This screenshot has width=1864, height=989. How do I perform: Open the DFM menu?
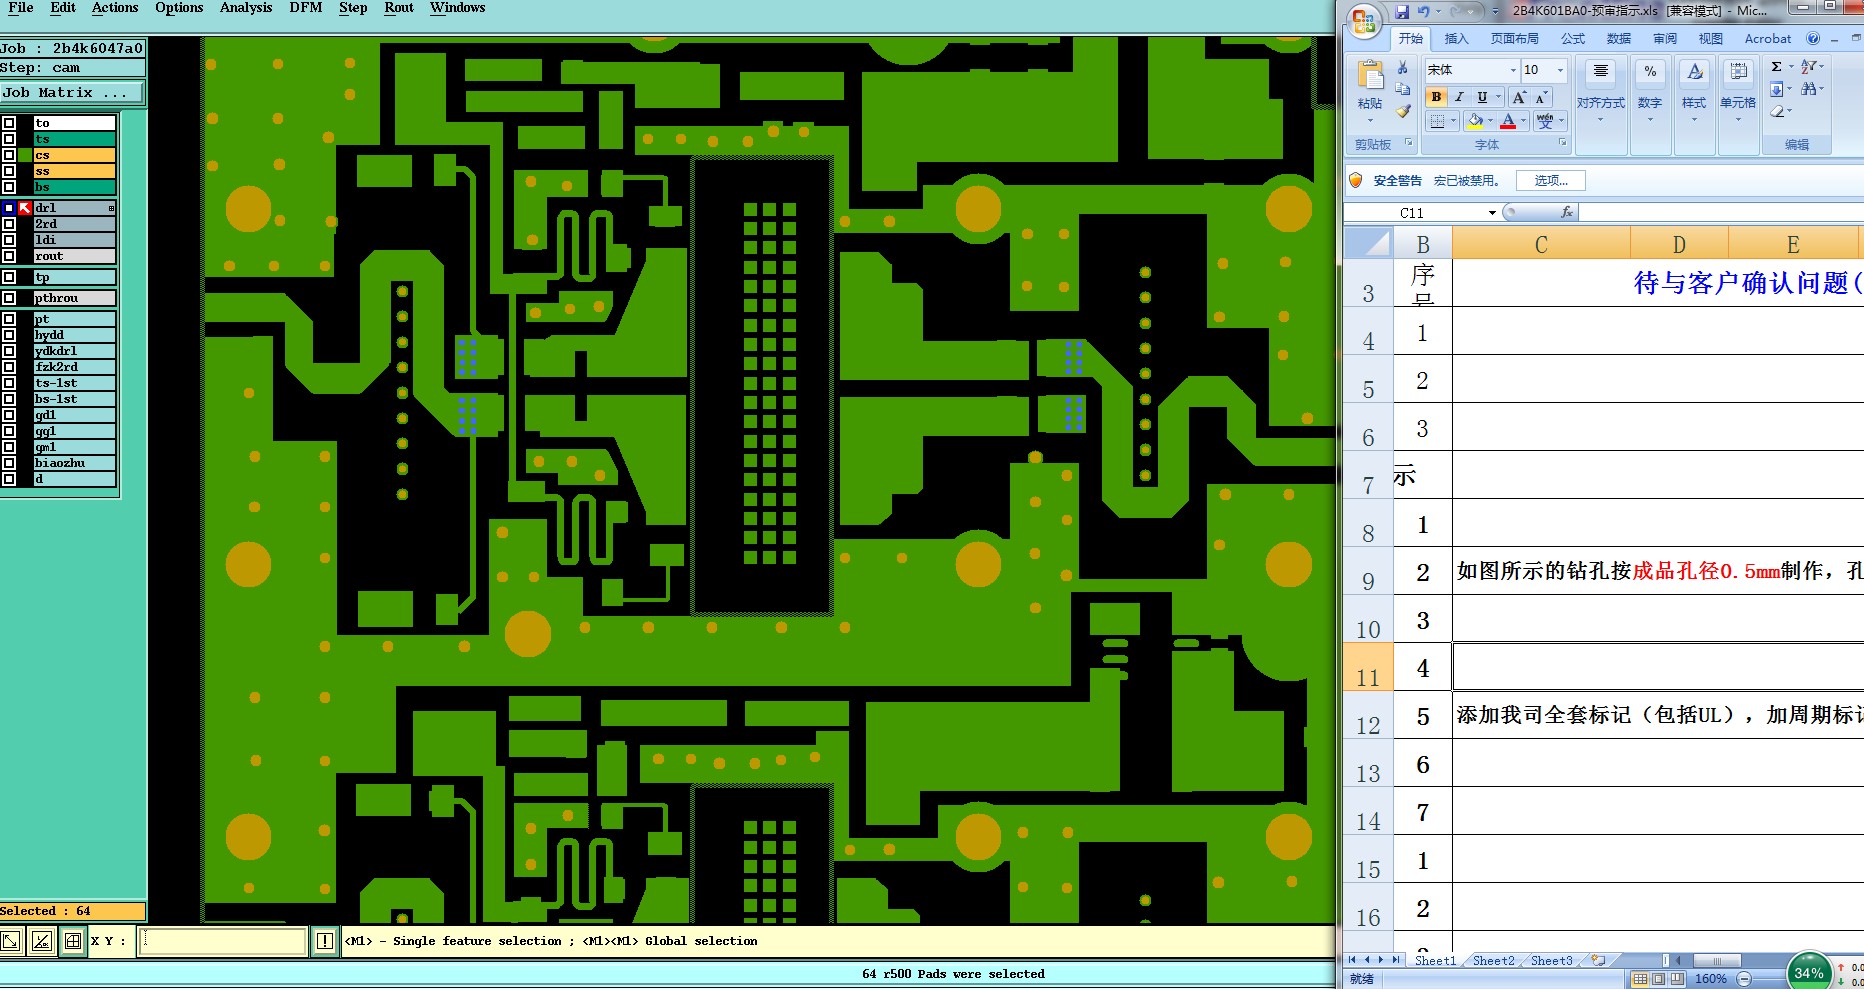[x=305, y=8]
